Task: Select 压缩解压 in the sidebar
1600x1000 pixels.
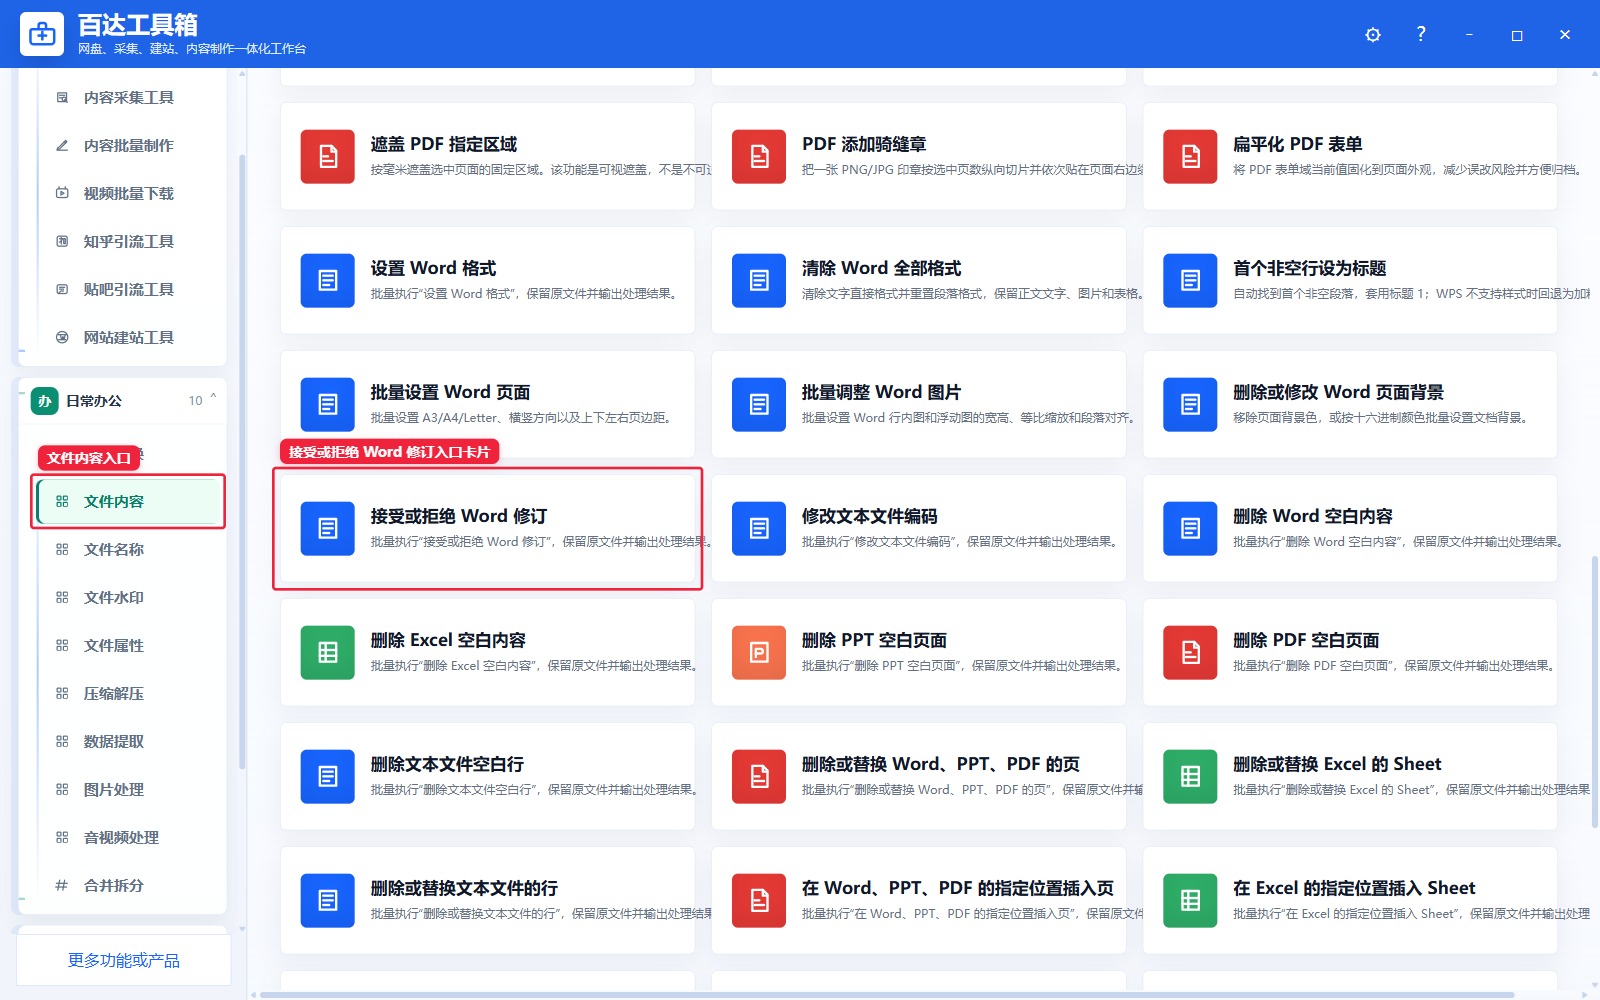Action: (128, 693)
